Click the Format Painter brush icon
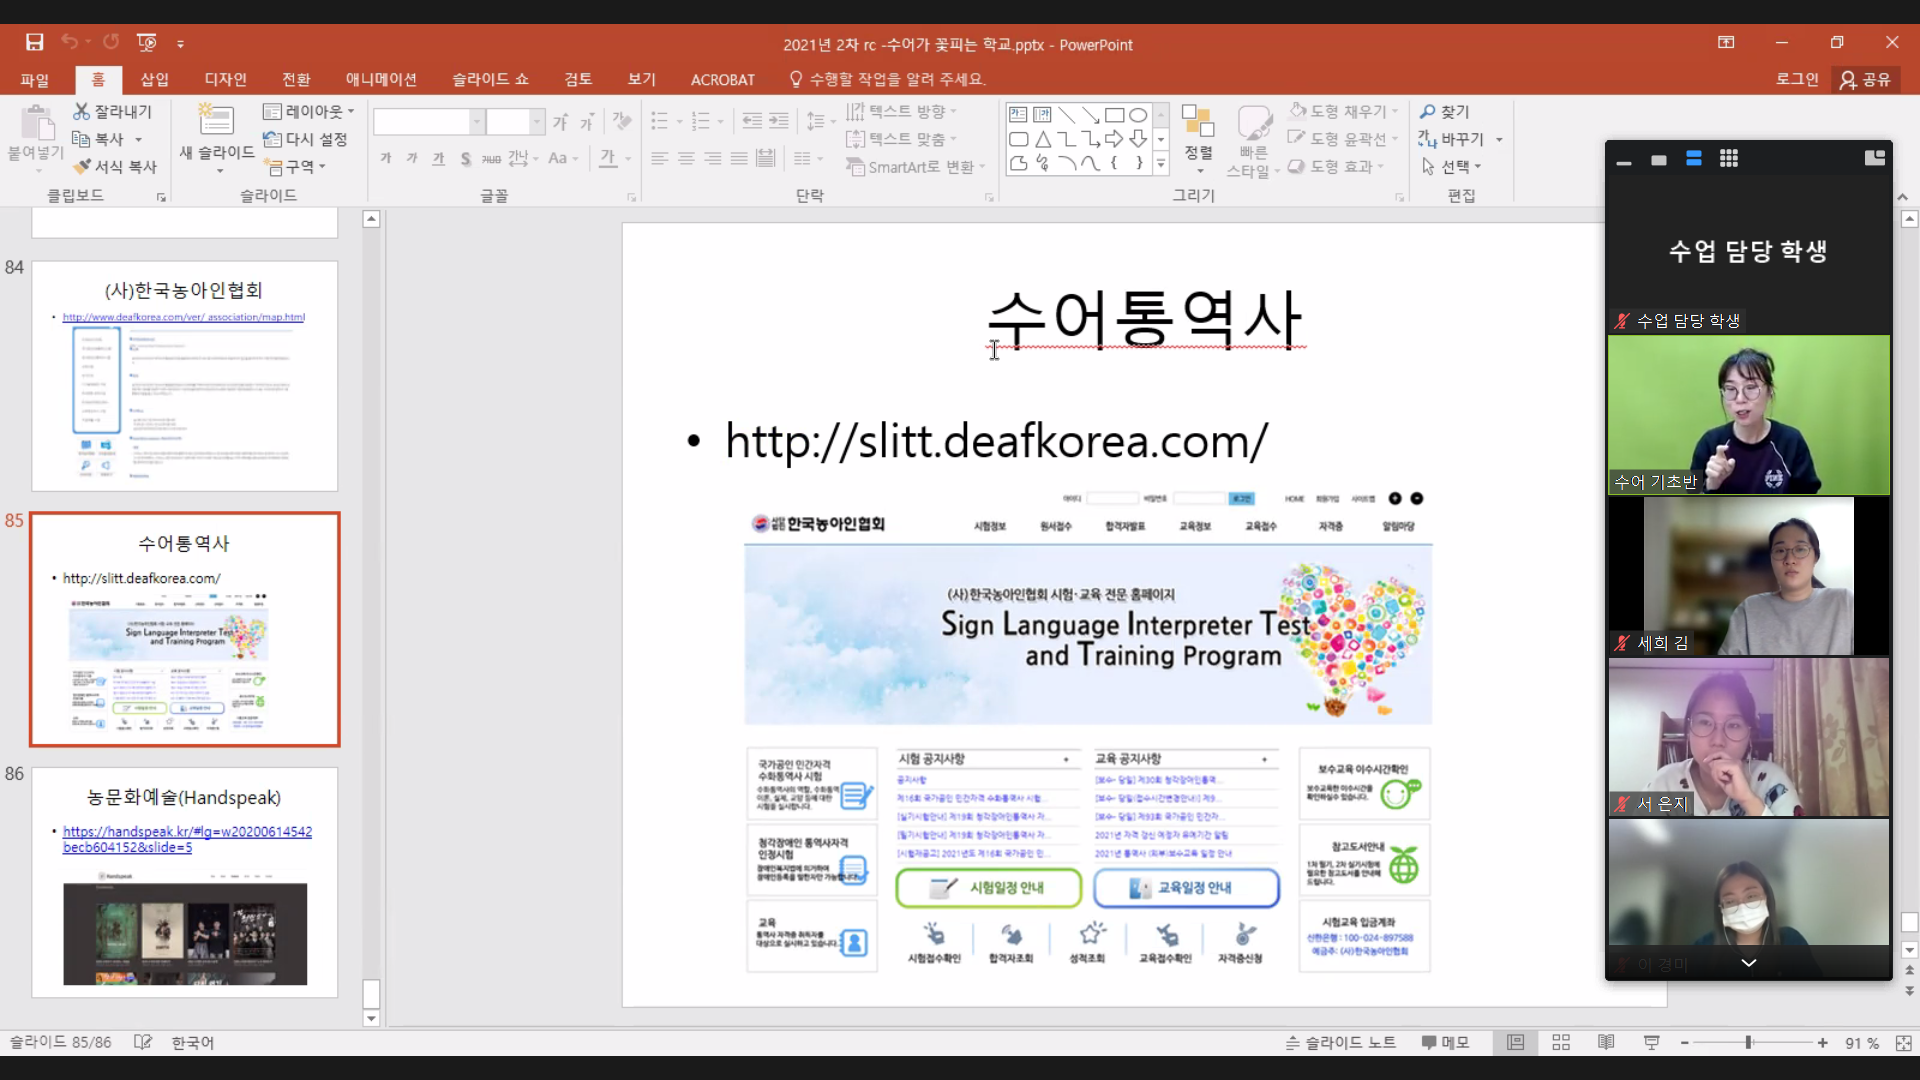 [x=82, y=166]
